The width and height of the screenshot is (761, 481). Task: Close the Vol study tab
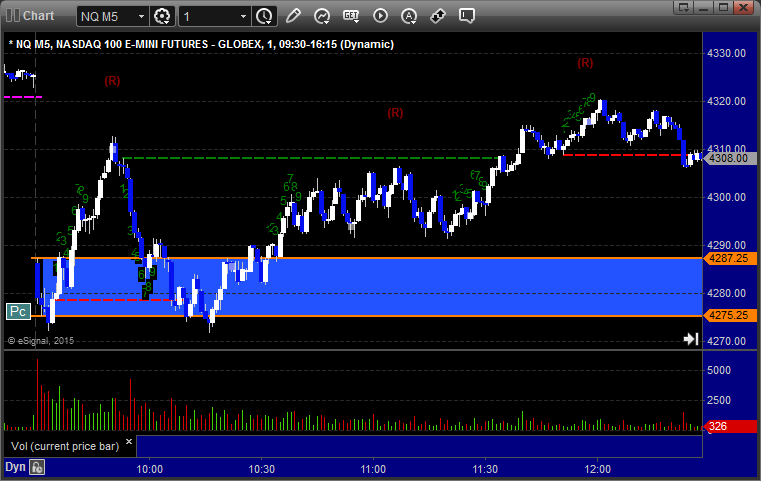point(129,442)
